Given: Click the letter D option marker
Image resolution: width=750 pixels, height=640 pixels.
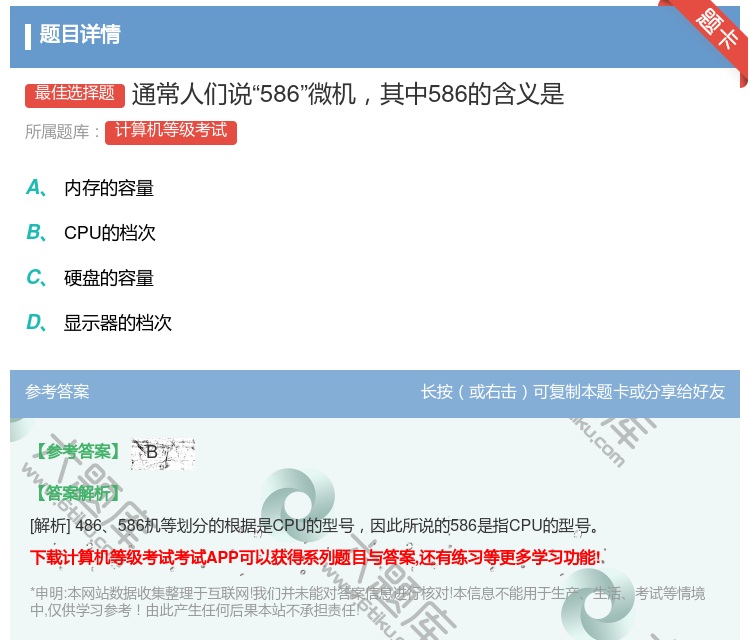Looking at the screenshot, I should point(36,323).
